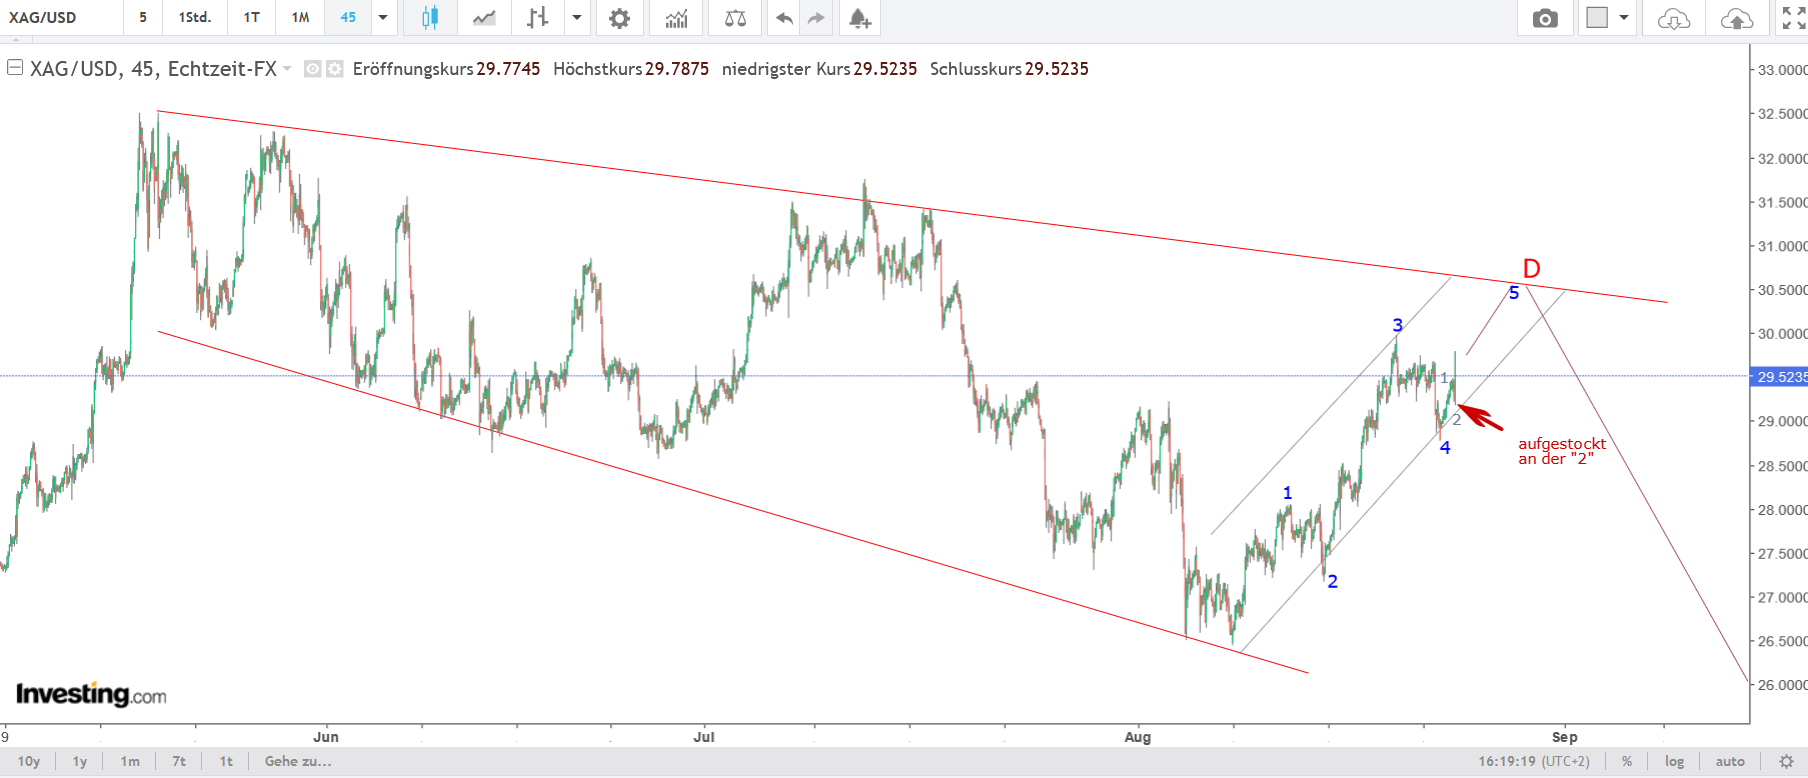Open the timeframe interval dropdown arrow
Screen dimensions: 1808x778
tap(383, 18)
